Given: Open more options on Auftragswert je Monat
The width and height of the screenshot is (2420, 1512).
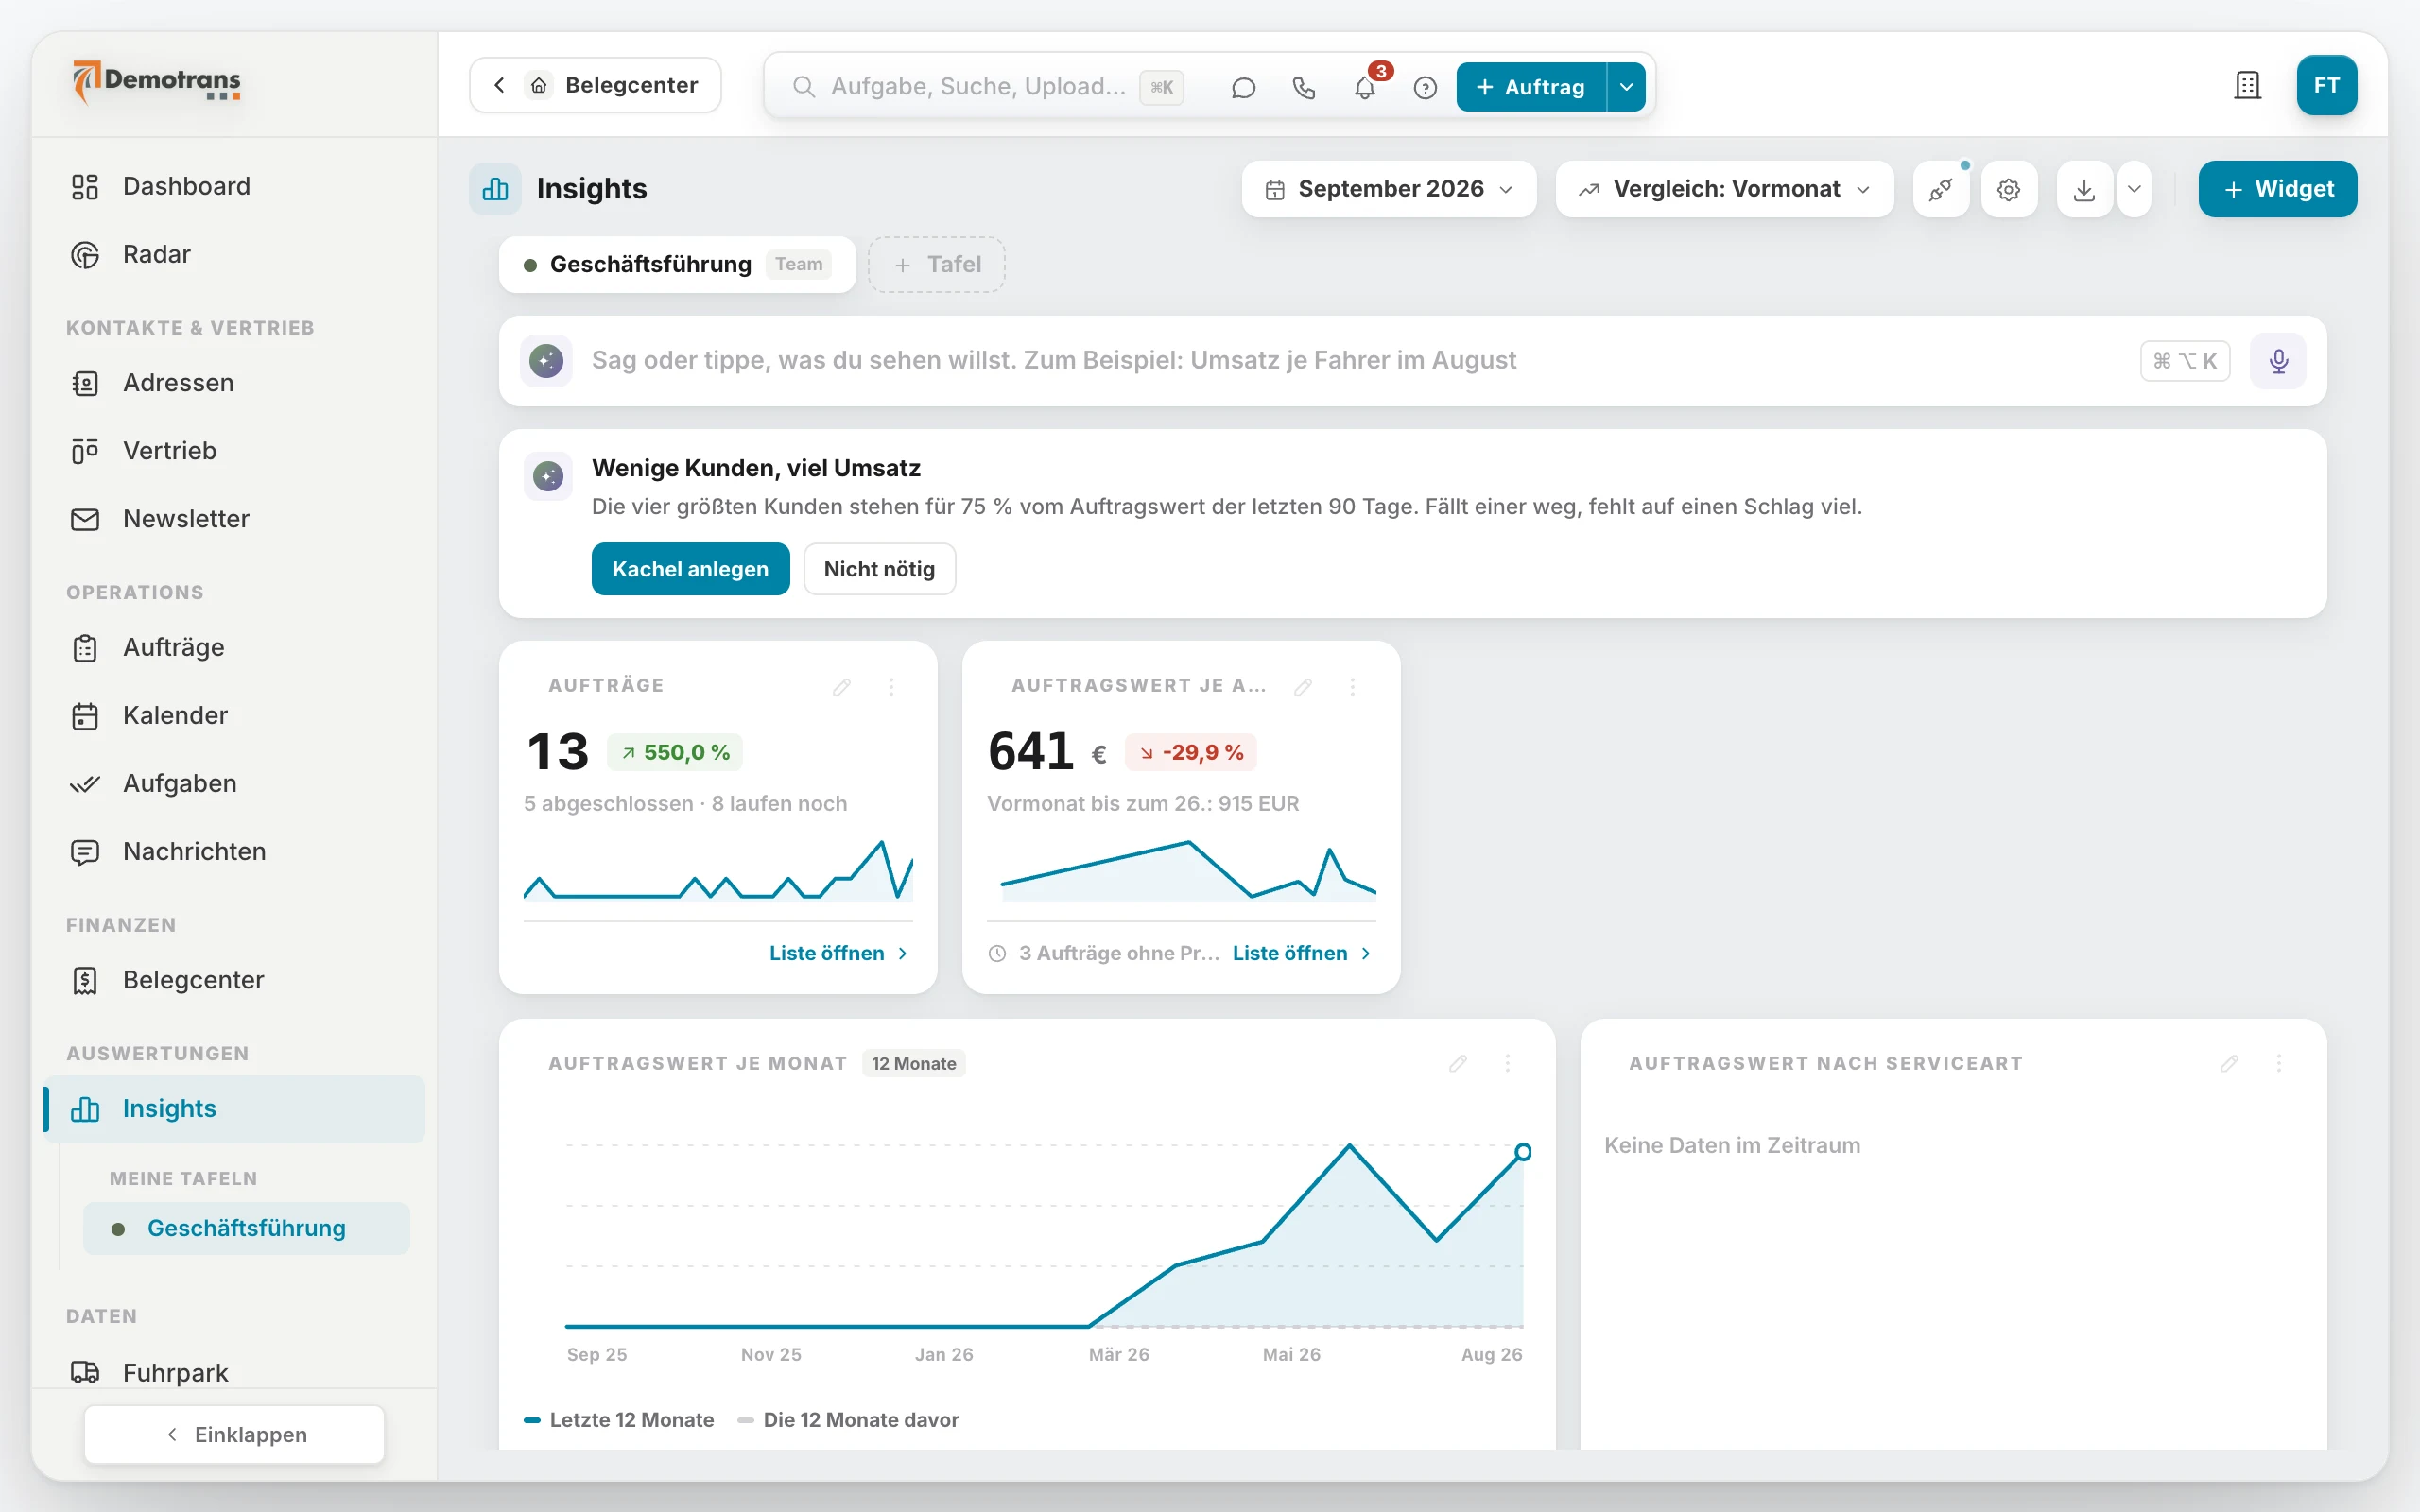Looking at the screenshot, I should click(x=1508, y=1063).
